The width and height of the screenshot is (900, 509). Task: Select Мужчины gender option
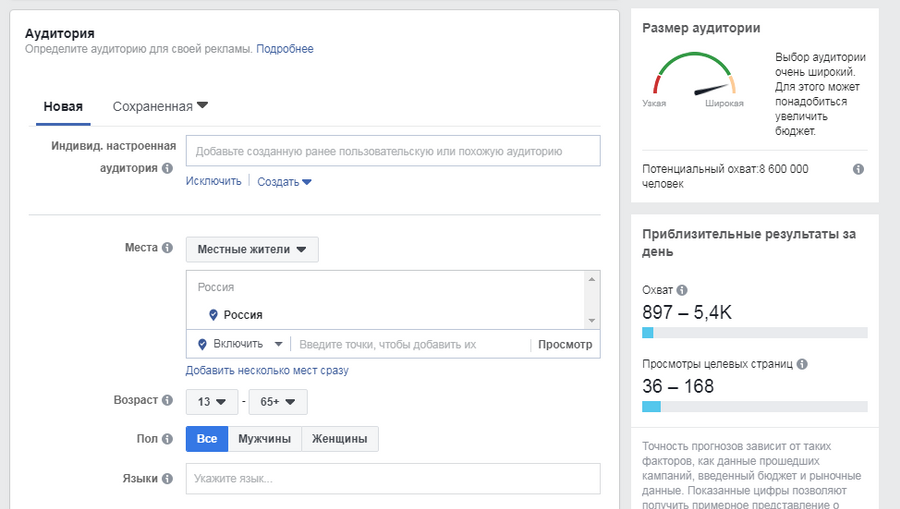click(265, 439)
